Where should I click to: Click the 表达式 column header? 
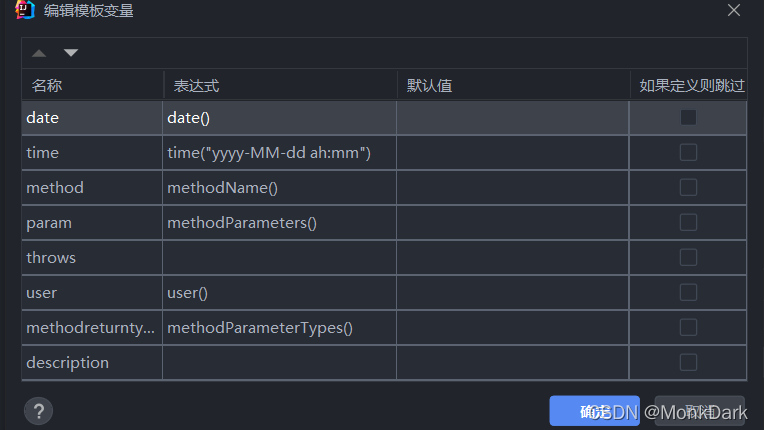click(280, 86)
